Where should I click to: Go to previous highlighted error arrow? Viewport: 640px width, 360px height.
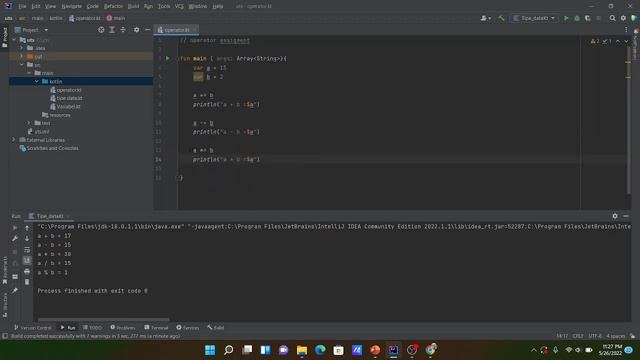618,41
